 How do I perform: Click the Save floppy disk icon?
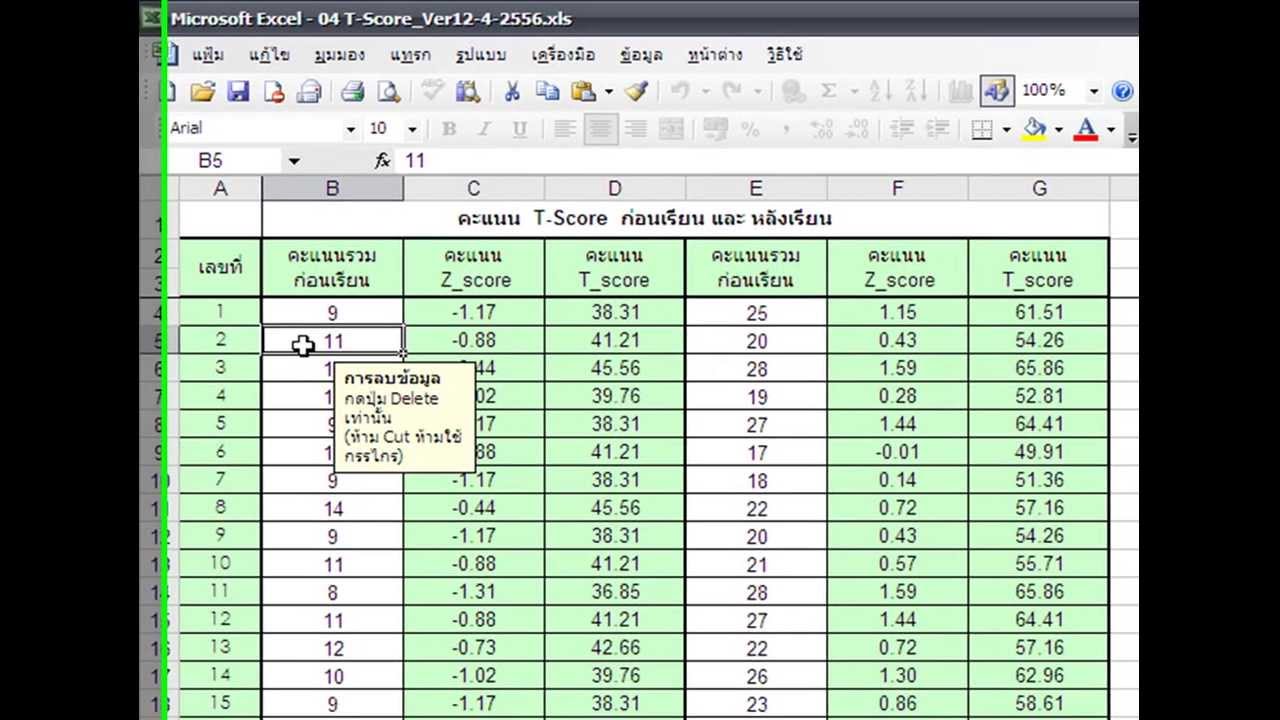238,92
